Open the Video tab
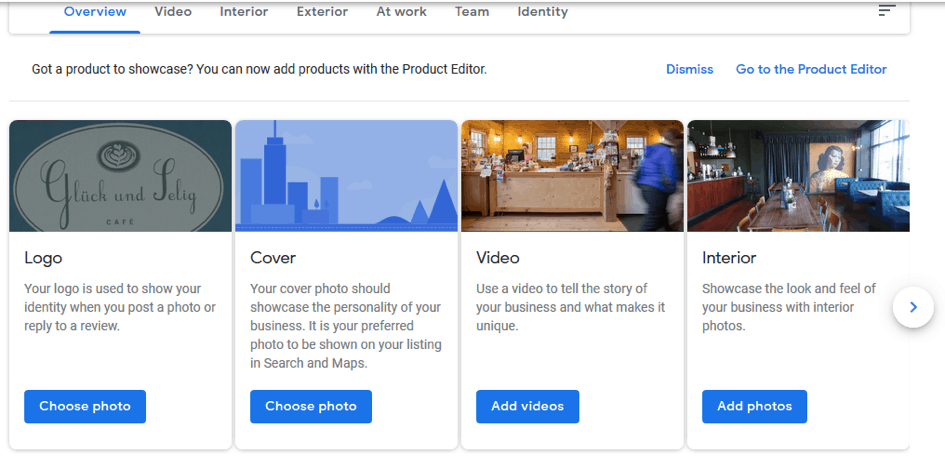The width and height of the screenshot is (945, 470). tap(173, 11)
